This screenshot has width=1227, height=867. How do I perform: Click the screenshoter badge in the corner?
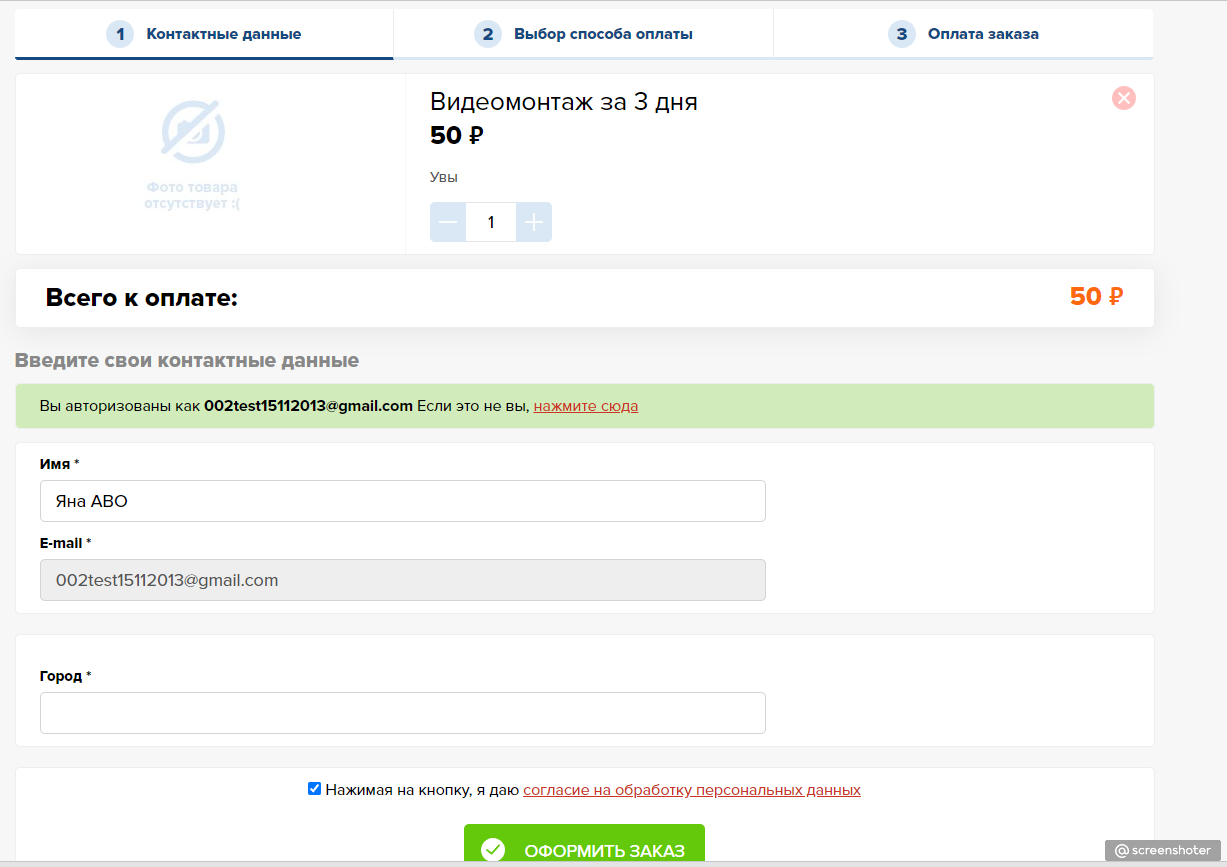tap(1162, 850)
